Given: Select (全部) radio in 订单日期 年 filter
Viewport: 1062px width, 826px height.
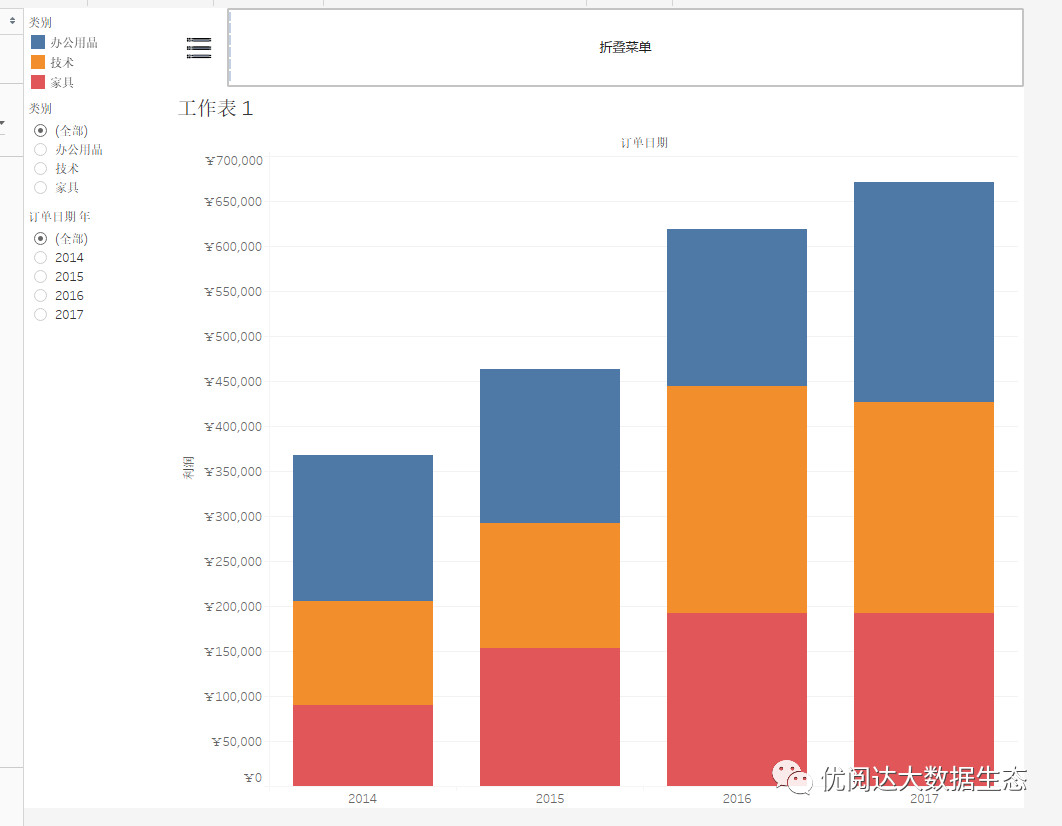Looking at the screenshot, I should [41, 238].
